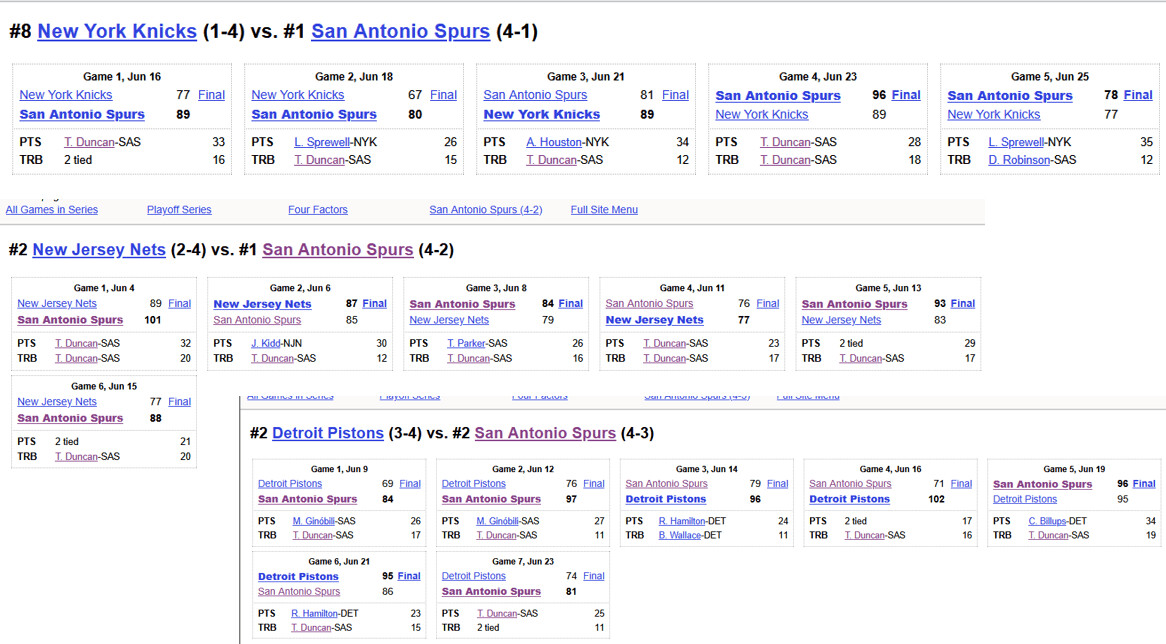The image size is (1166, 644).
Task: Click Final link for Nets Game 6, Jun 15
Action: tap(179, 402)
